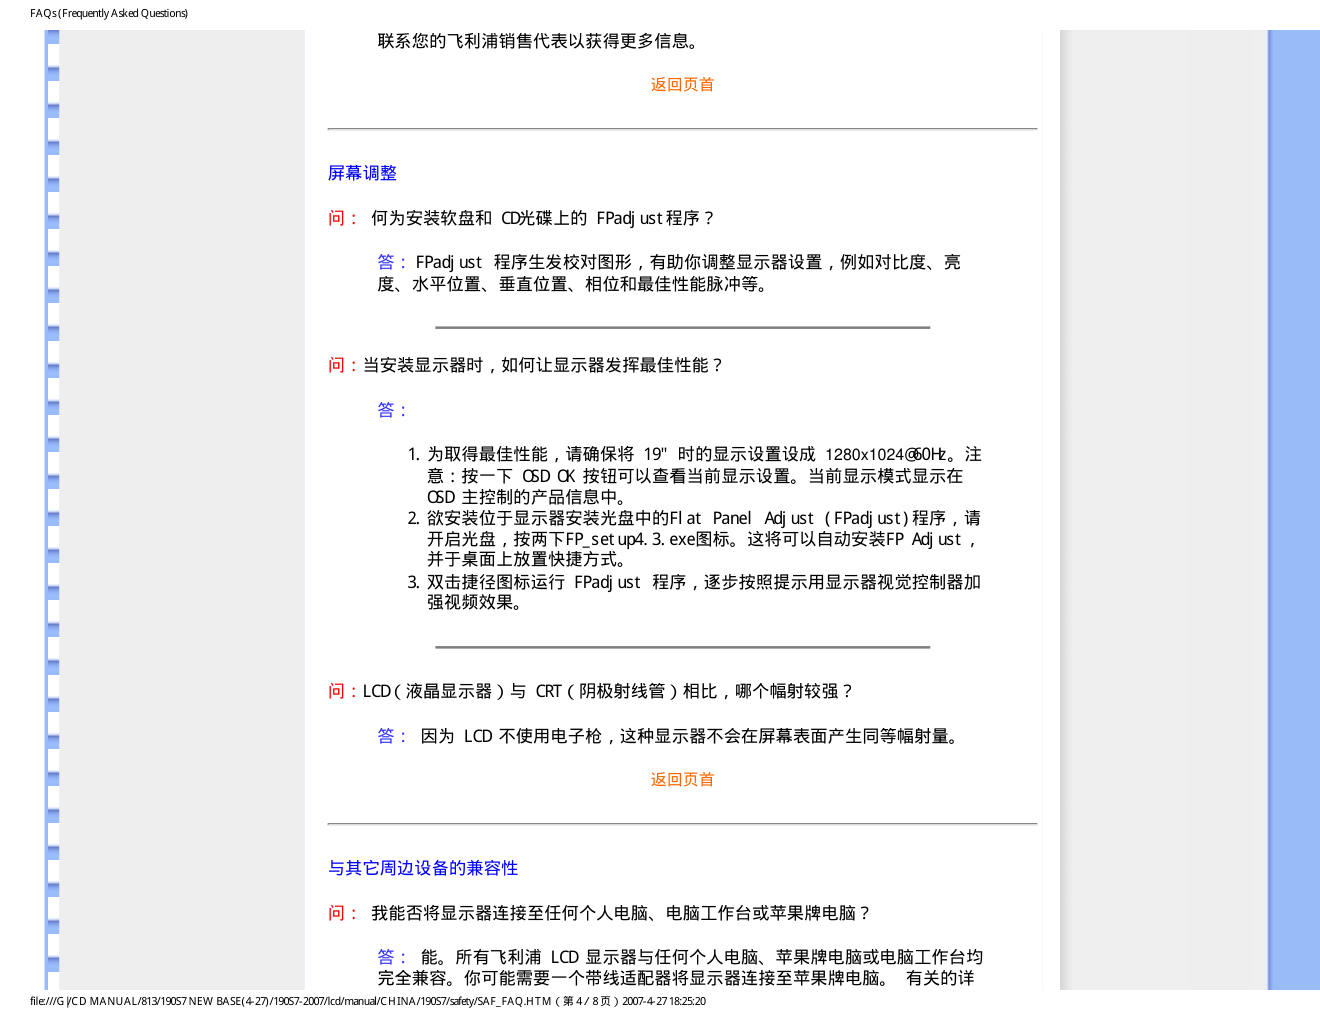
Task: Click the 返回页首 link above 屏幕调整 heading
Action: [x=682, y=85]
